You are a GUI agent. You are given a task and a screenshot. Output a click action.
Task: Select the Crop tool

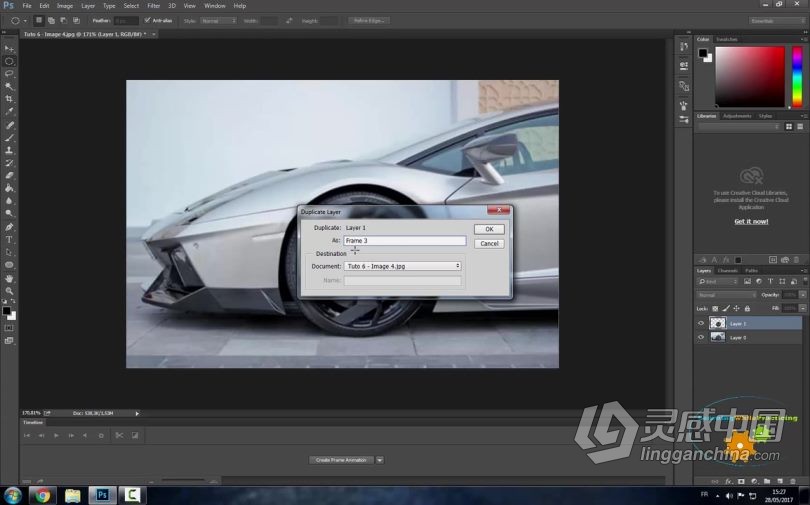pyautogui.click(x=9, y=99)
